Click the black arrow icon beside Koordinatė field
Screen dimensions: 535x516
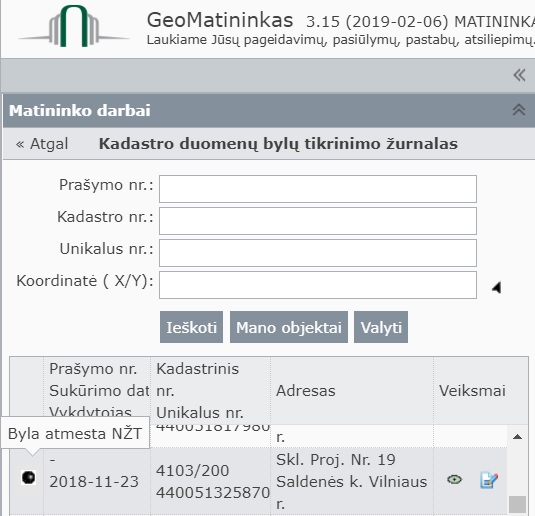click(496, 287)
